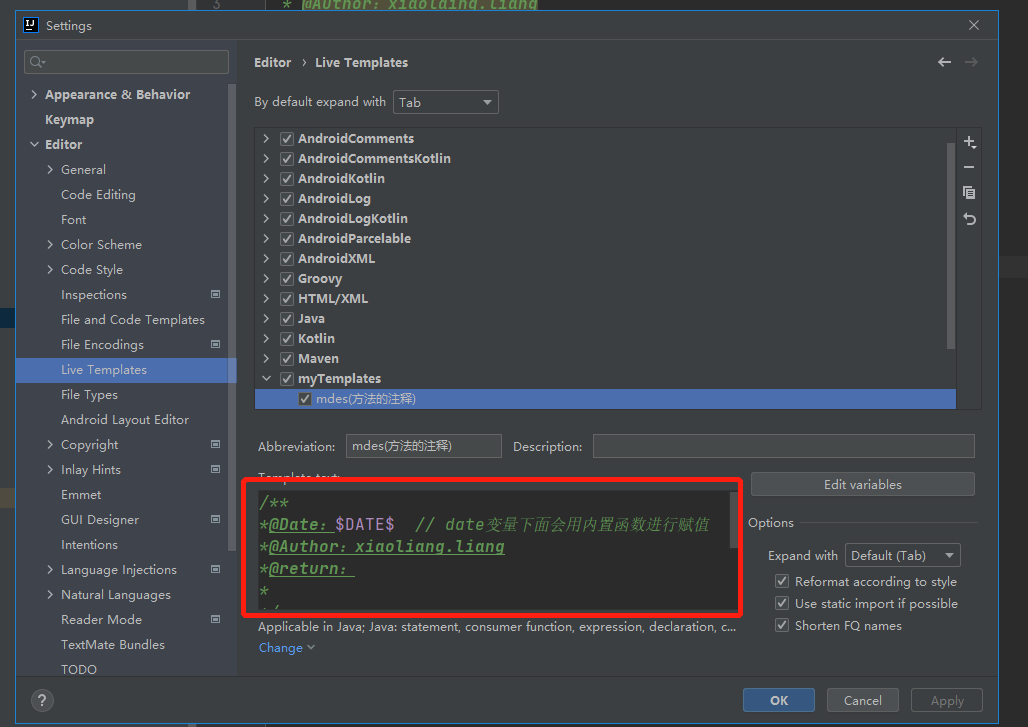This screenshot has height=727, width=1028.
Task: Click the Inspections project-level settings icon
Action: click(215, 294)
